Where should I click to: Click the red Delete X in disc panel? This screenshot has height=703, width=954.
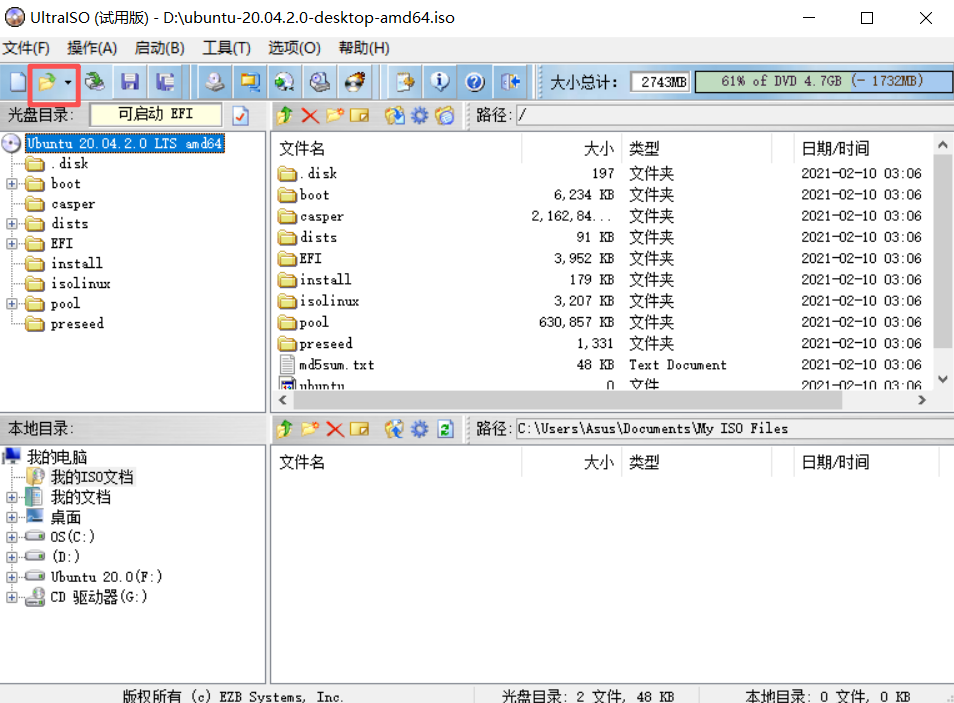tap(310, 115)
